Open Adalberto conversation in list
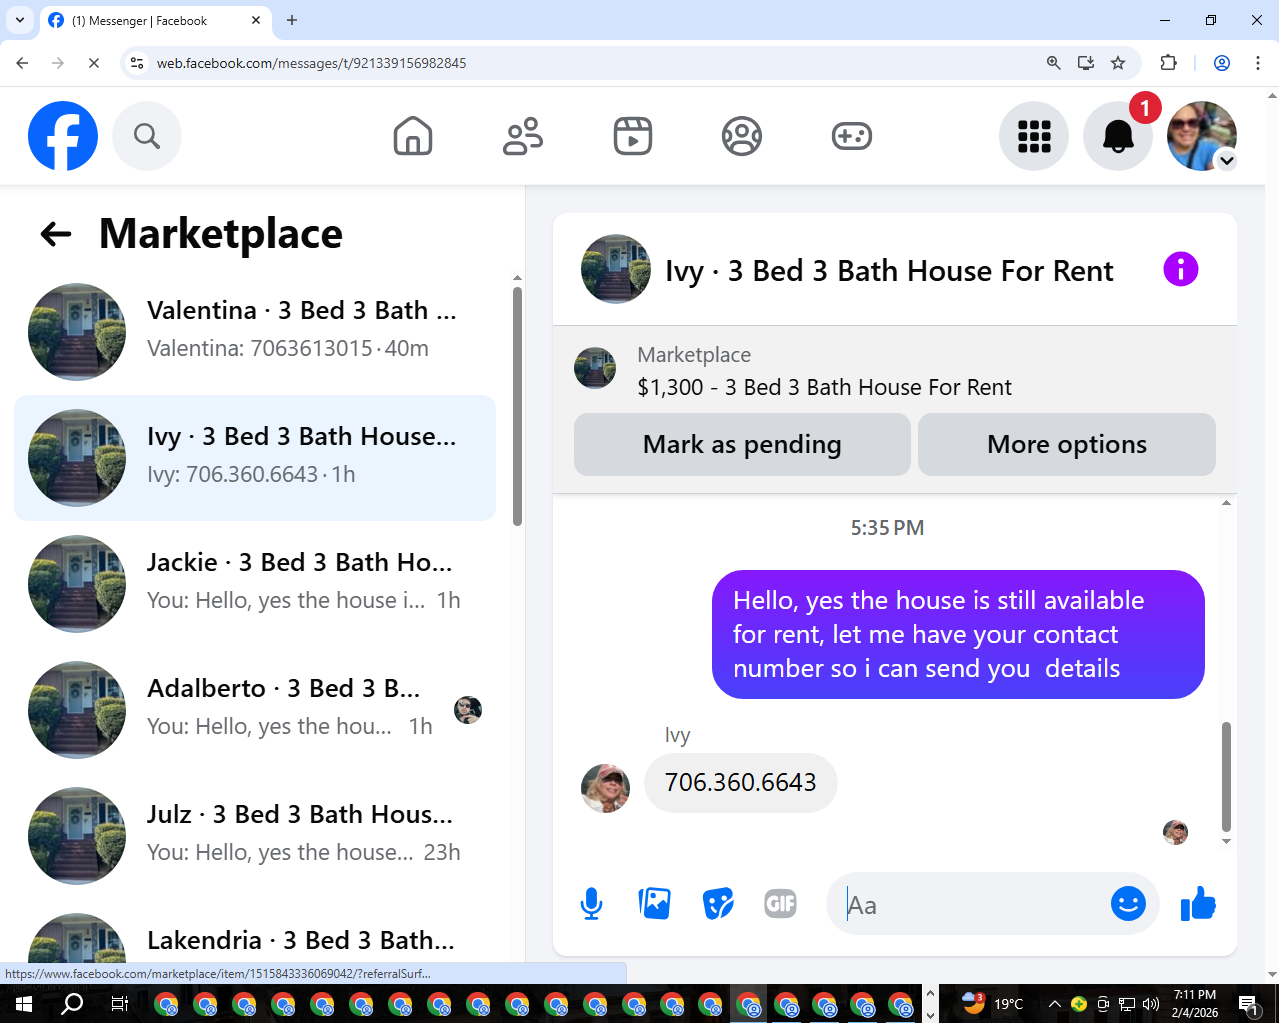Image resolution: width=1279 pixels, height=1023 pixels. (255, 710)
